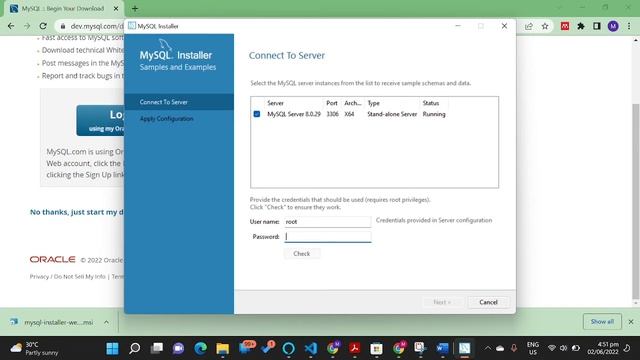640x360 pixels.
Task: Select the MySQL Begin Your Download tab
Action: (64, 9)
